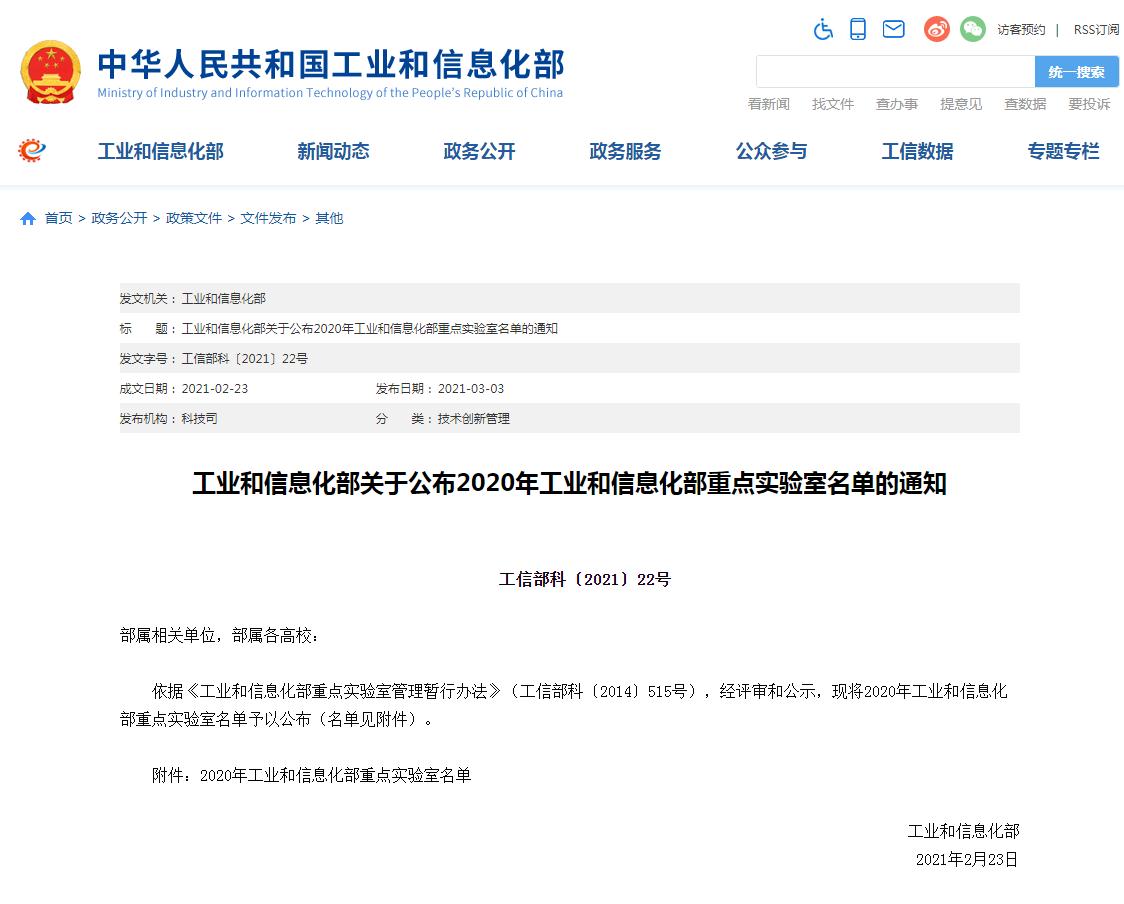Click the 看新闻 quick link

[769, 104]
